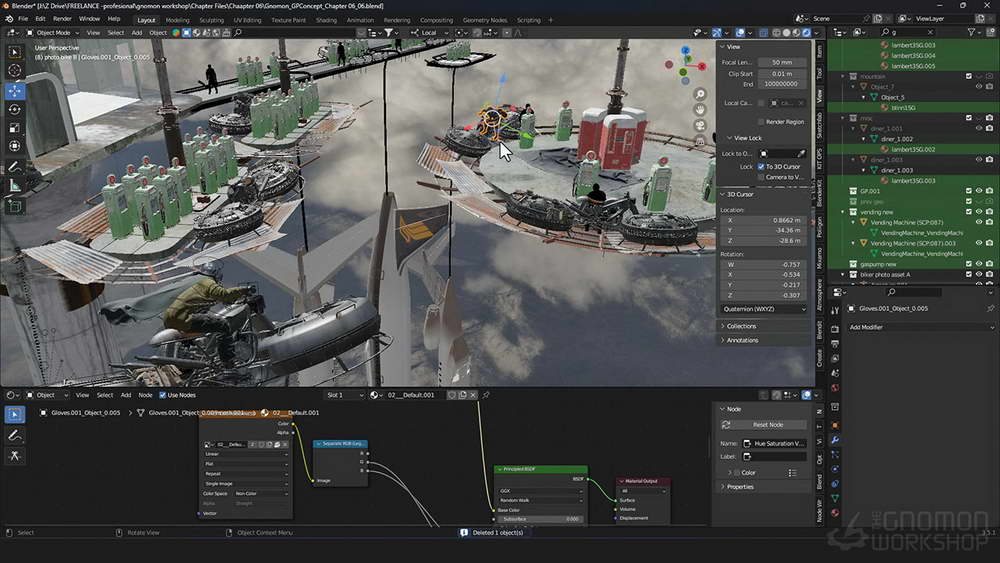Open the Add Modifier dropdown
1000x563 pixels.
pos(921,327)
